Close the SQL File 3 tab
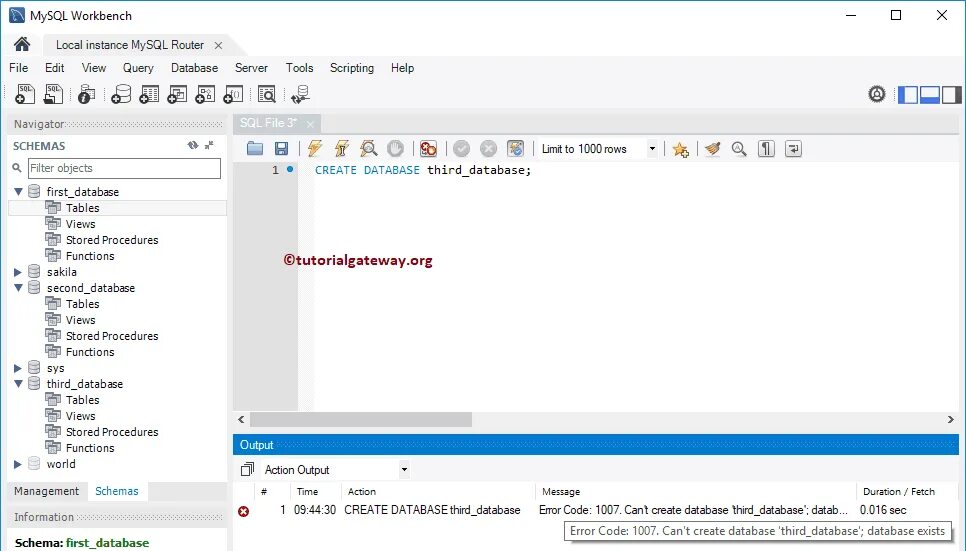This screenshot has height=551, width=966. click(310, 124)
